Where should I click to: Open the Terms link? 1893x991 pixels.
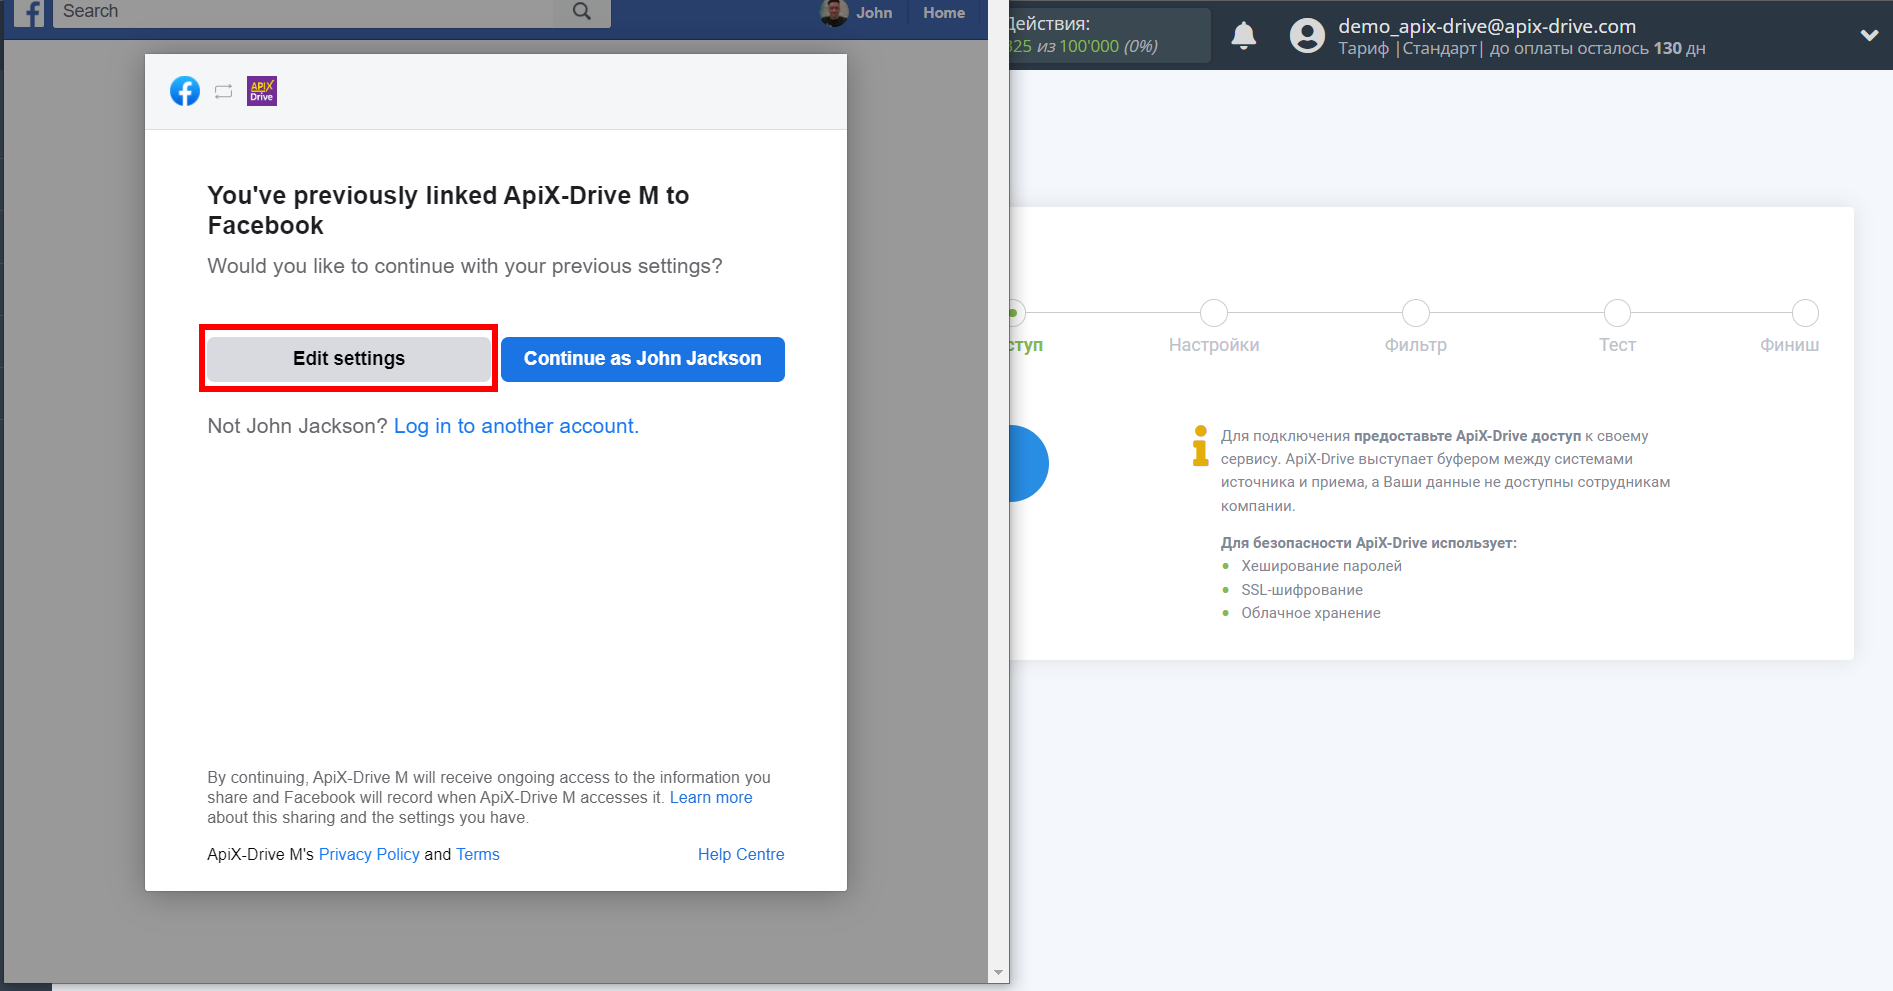pyautogui.click(x=478, y=854)
